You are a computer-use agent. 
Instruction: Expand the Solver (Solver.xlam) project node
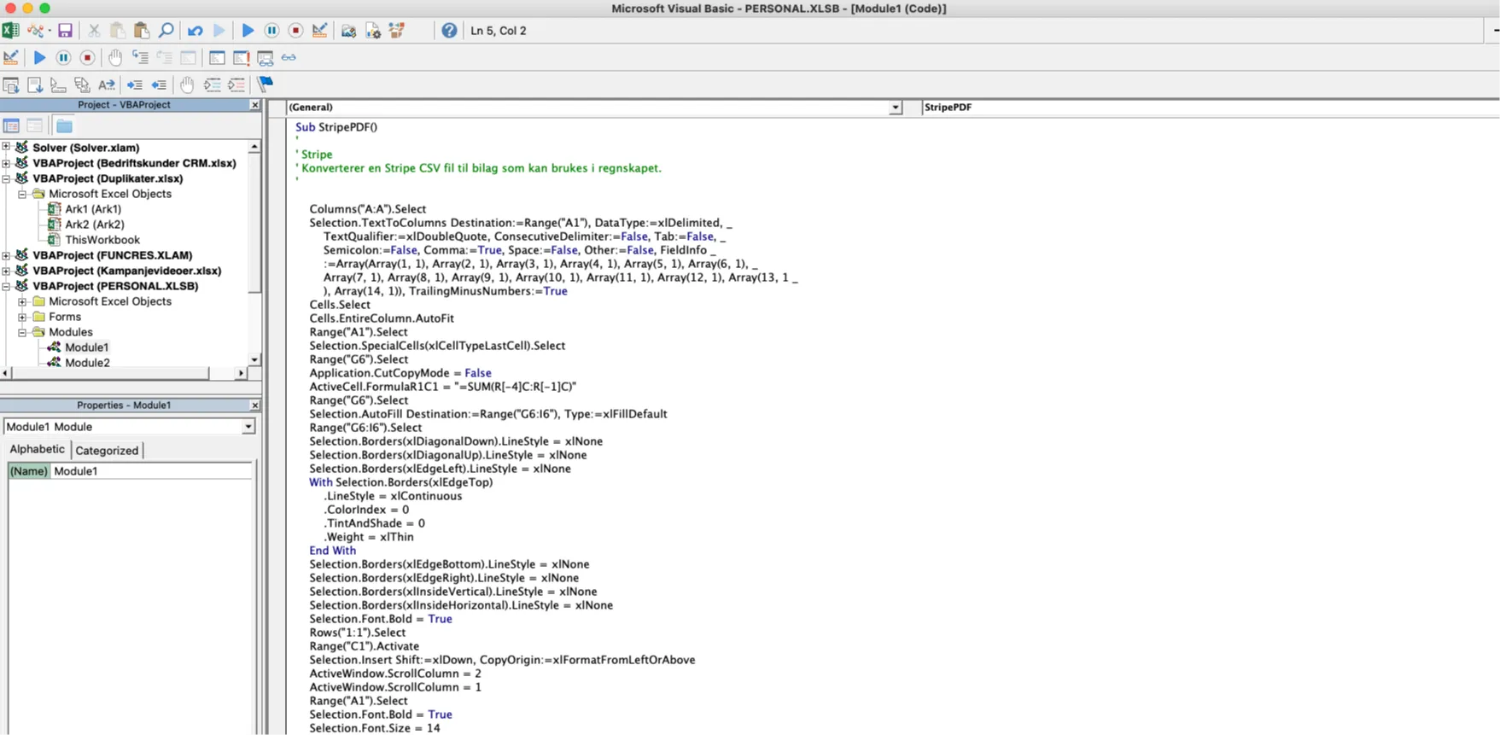pyautogui.click(x=6, y=148)
